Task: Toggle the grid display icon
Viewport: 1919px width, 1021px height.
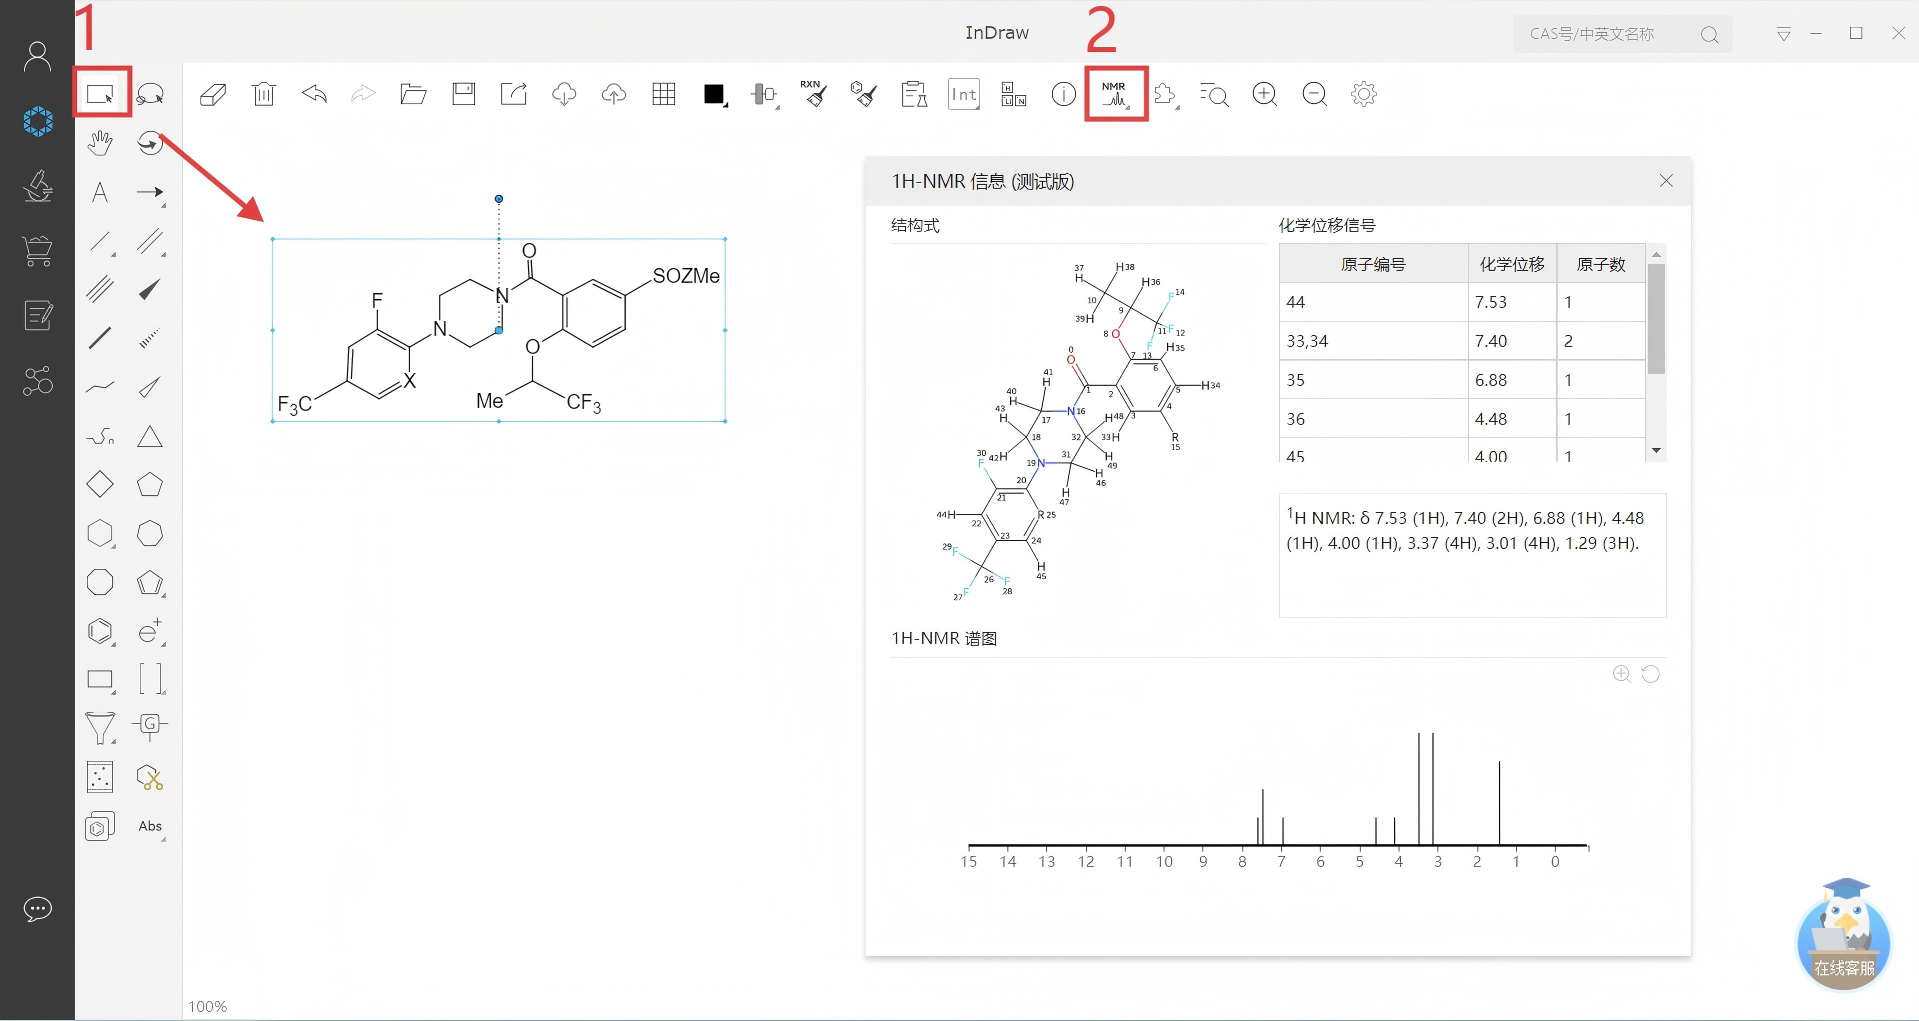Action: (x=663, y=94)
